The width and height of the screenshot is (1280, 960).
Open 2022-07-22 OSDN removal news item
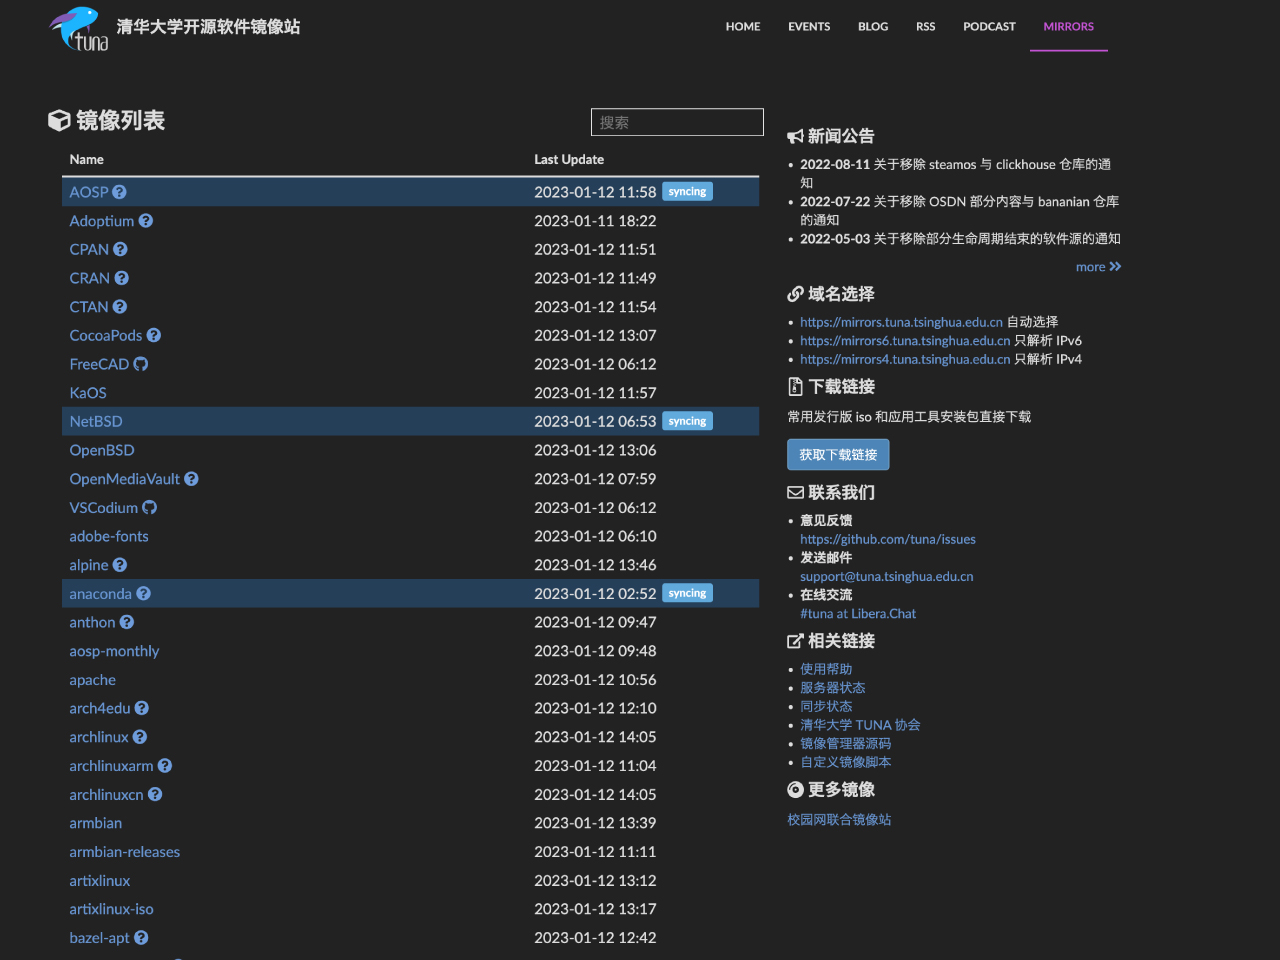click(959, 211)
